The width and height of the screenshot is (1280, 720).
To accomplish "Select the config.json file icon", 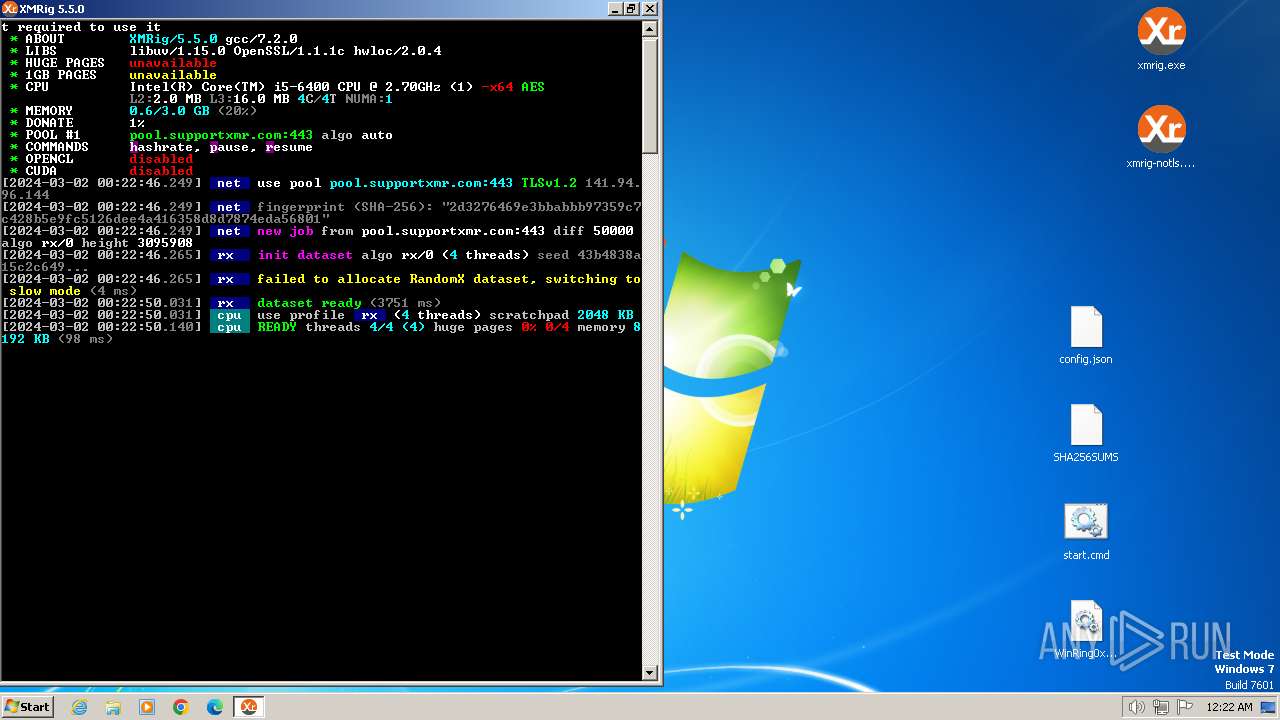I will click(x=1086, y=335).
